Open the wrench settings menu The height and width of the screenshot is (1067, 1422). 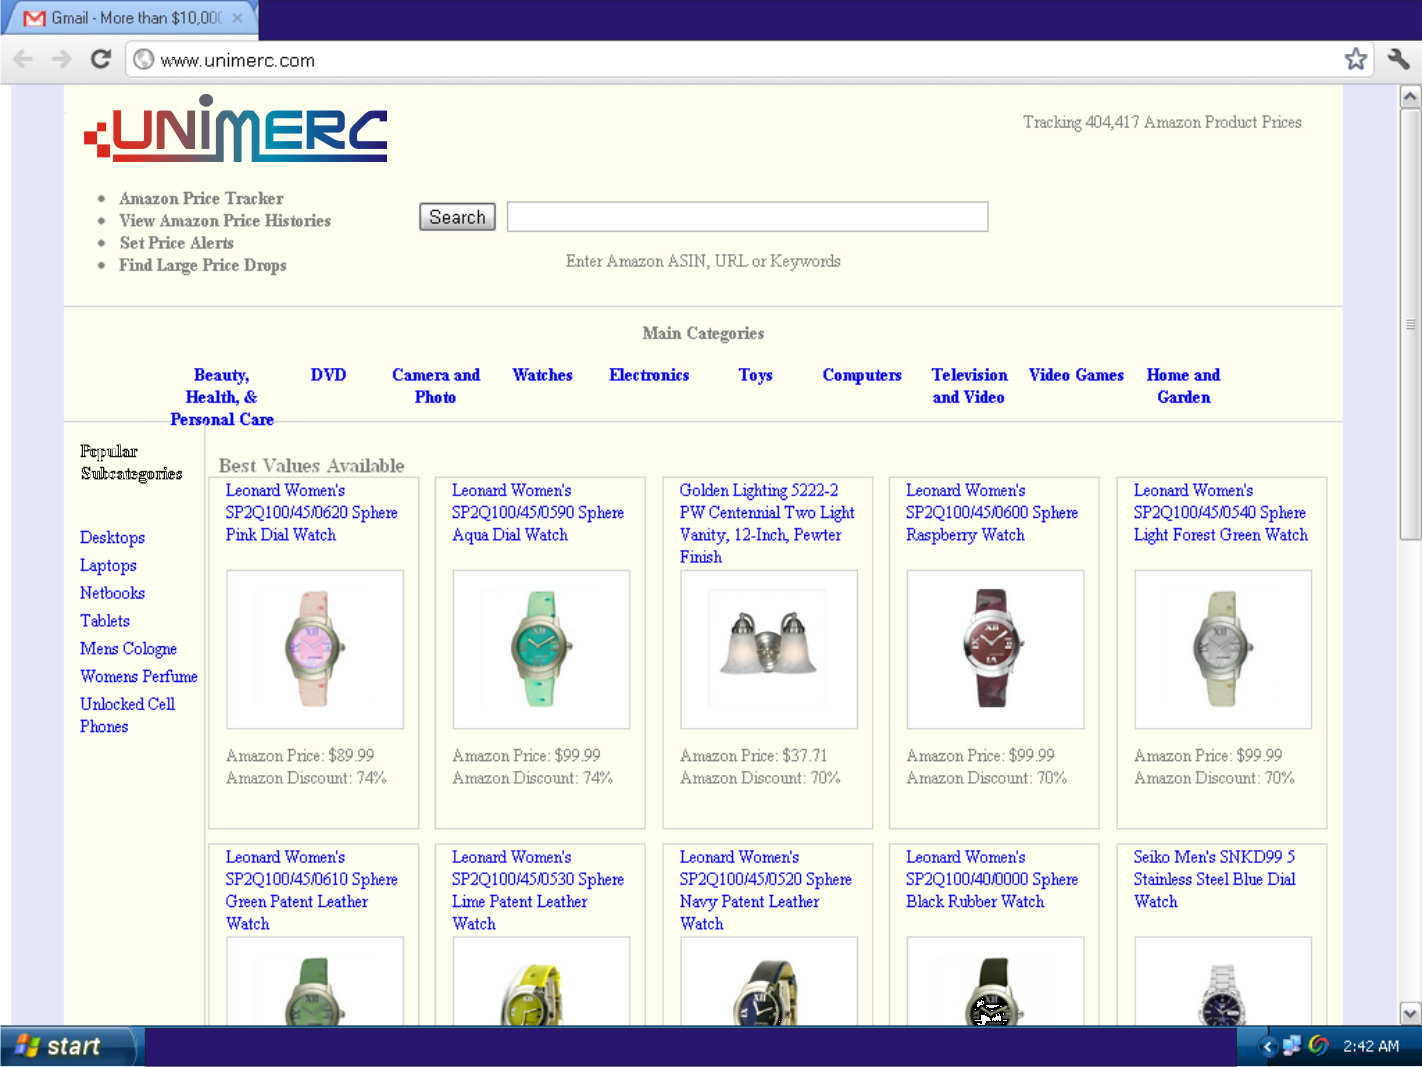pos(1398,60)
